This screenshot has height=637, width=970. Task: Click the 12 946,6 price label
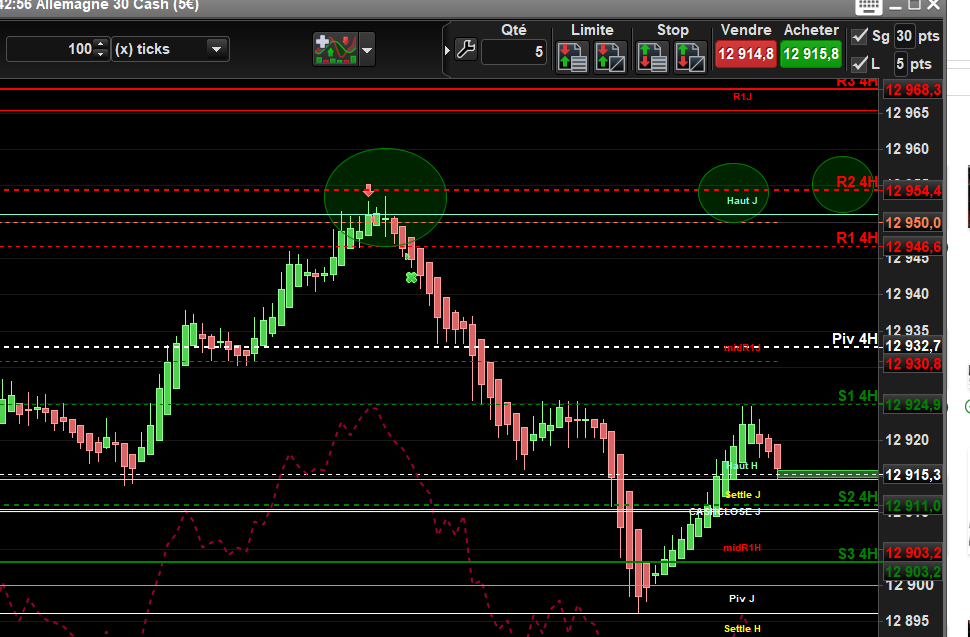(x=913, y=247)
